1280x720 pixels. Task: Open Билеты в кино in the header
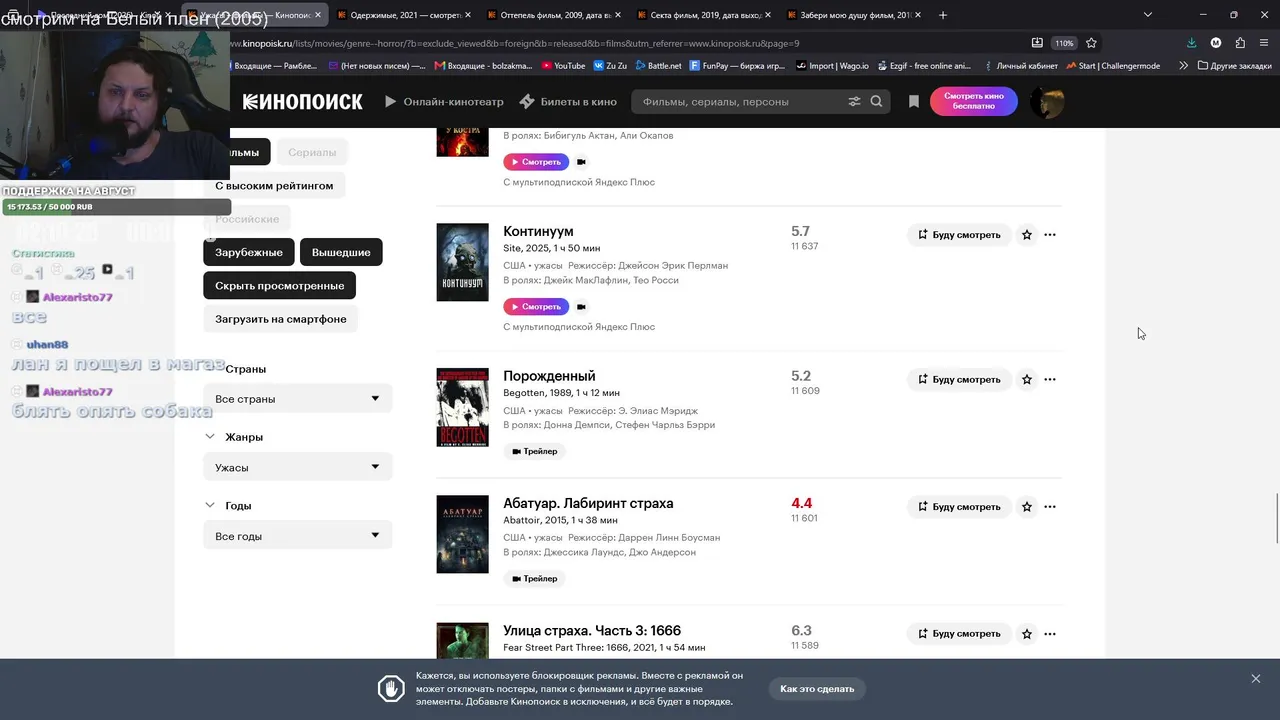[568, 102]
